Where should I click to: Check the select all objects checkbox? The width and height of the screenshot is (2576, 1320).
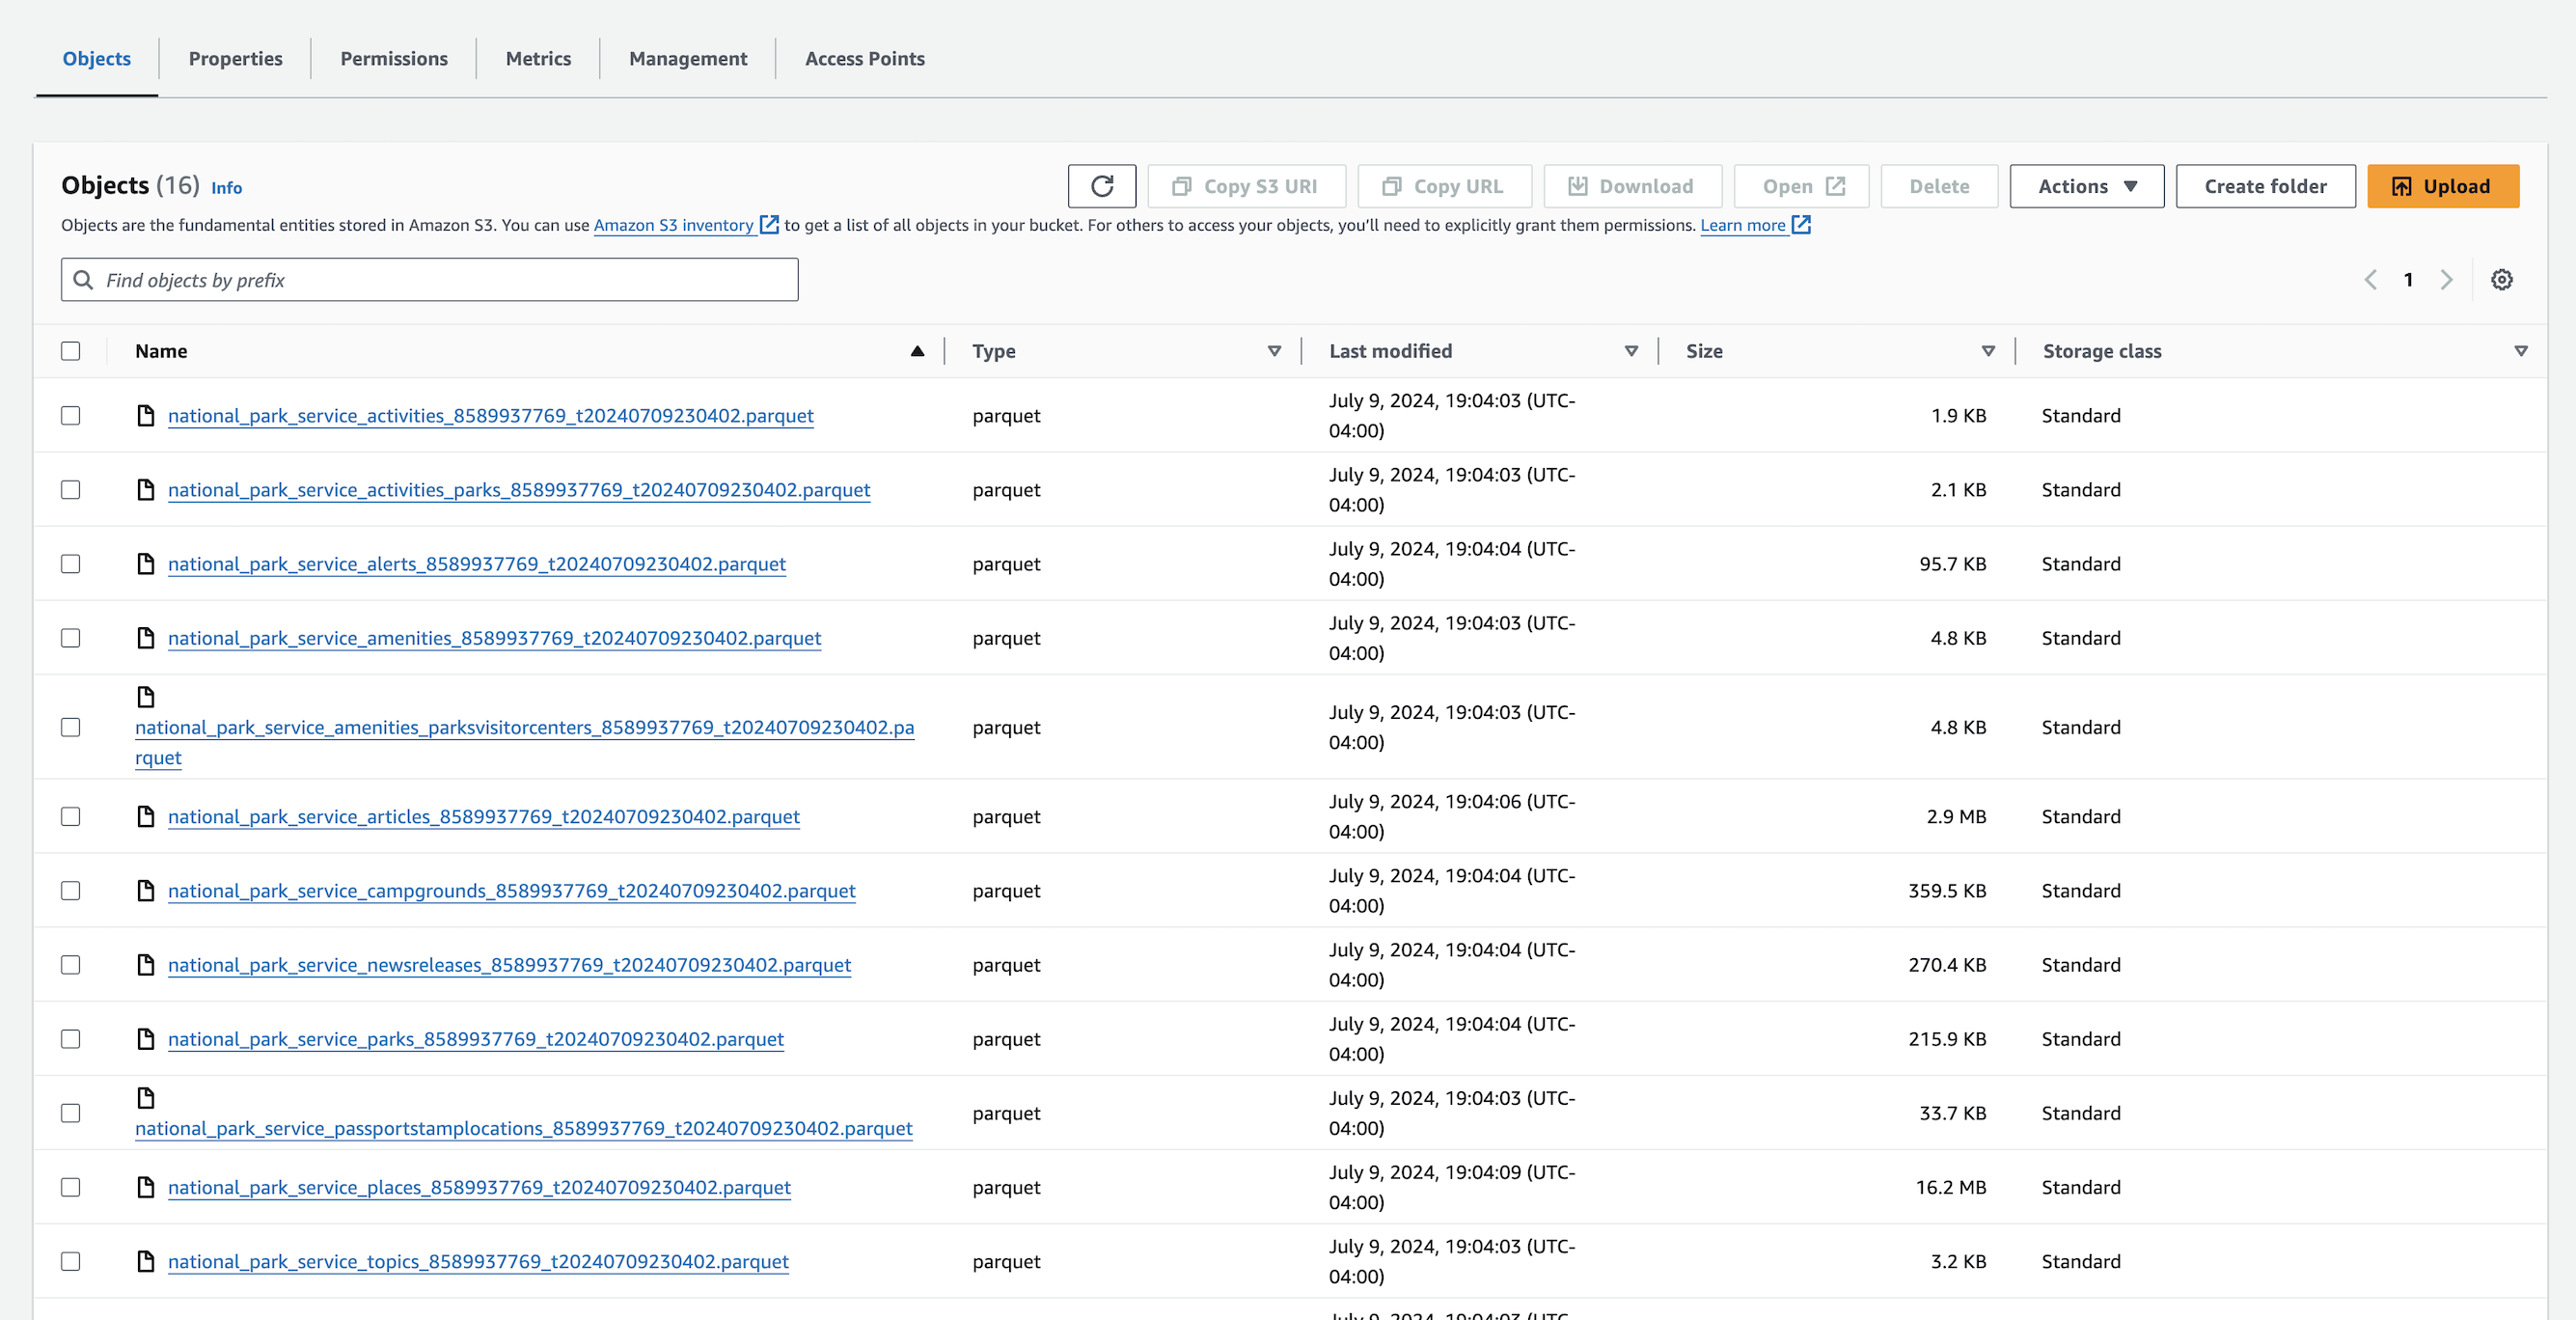click(70, 351)
